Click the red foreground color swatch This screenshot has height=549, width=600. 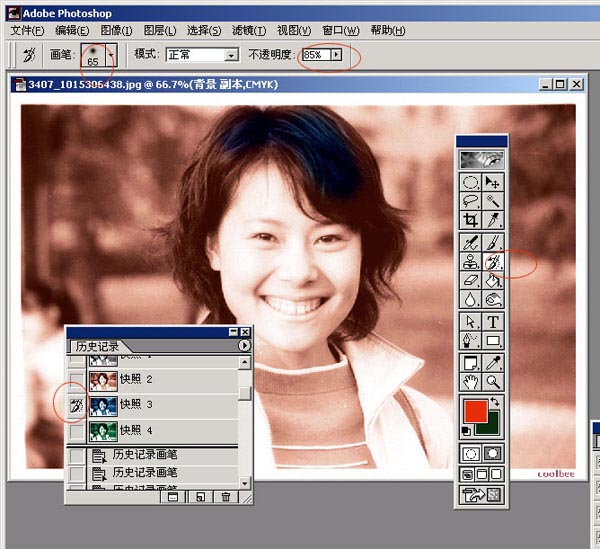point(474,411)
